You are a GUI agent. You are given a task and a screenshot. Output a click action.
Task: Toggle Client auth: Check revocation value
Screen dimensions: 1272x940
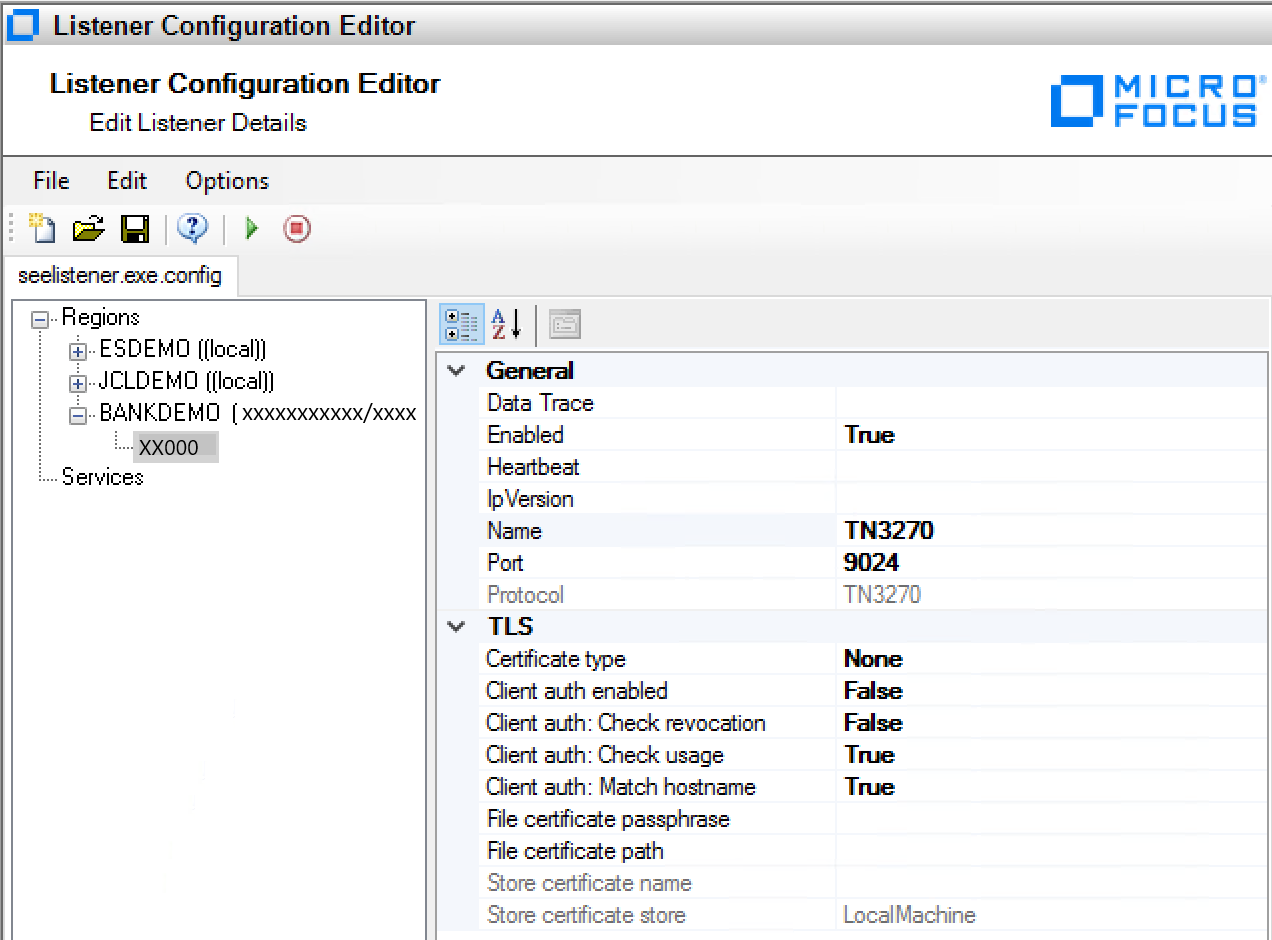[877, 722]
